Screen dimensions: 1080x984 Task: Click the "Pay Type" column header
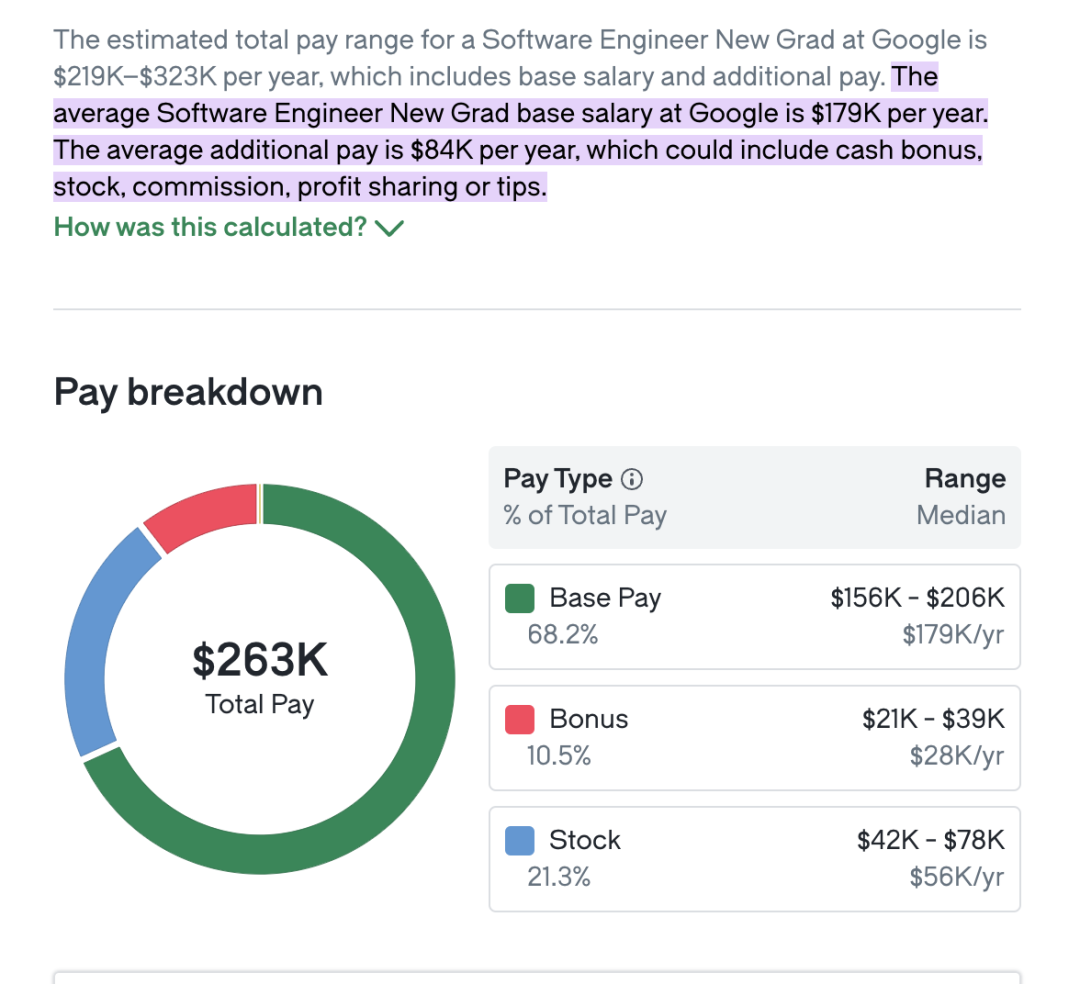(558, 479)
